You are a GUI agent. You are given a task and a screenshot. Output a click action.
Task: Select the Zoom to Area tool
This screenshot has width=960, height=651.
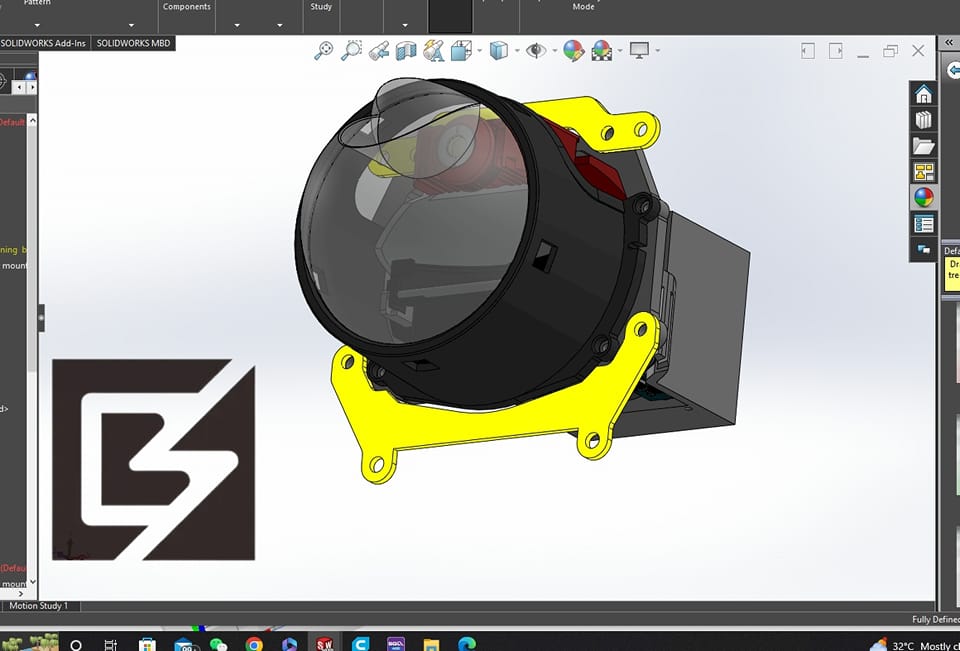tap(351, 50)
